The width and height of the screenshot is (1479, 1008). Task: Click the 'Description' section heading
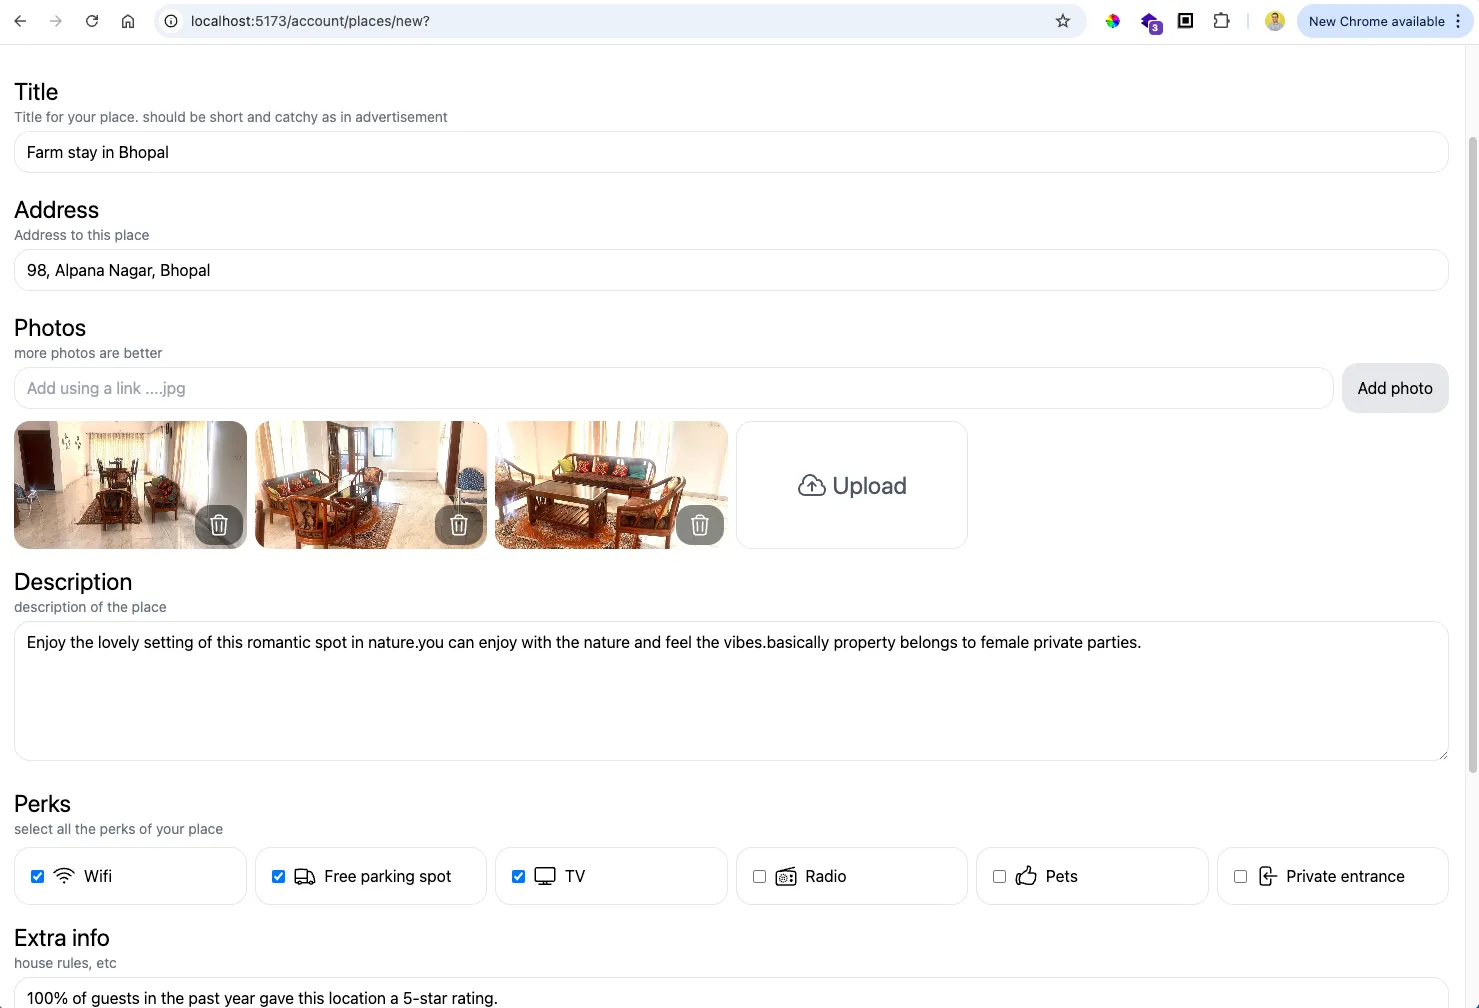(73, 582)
